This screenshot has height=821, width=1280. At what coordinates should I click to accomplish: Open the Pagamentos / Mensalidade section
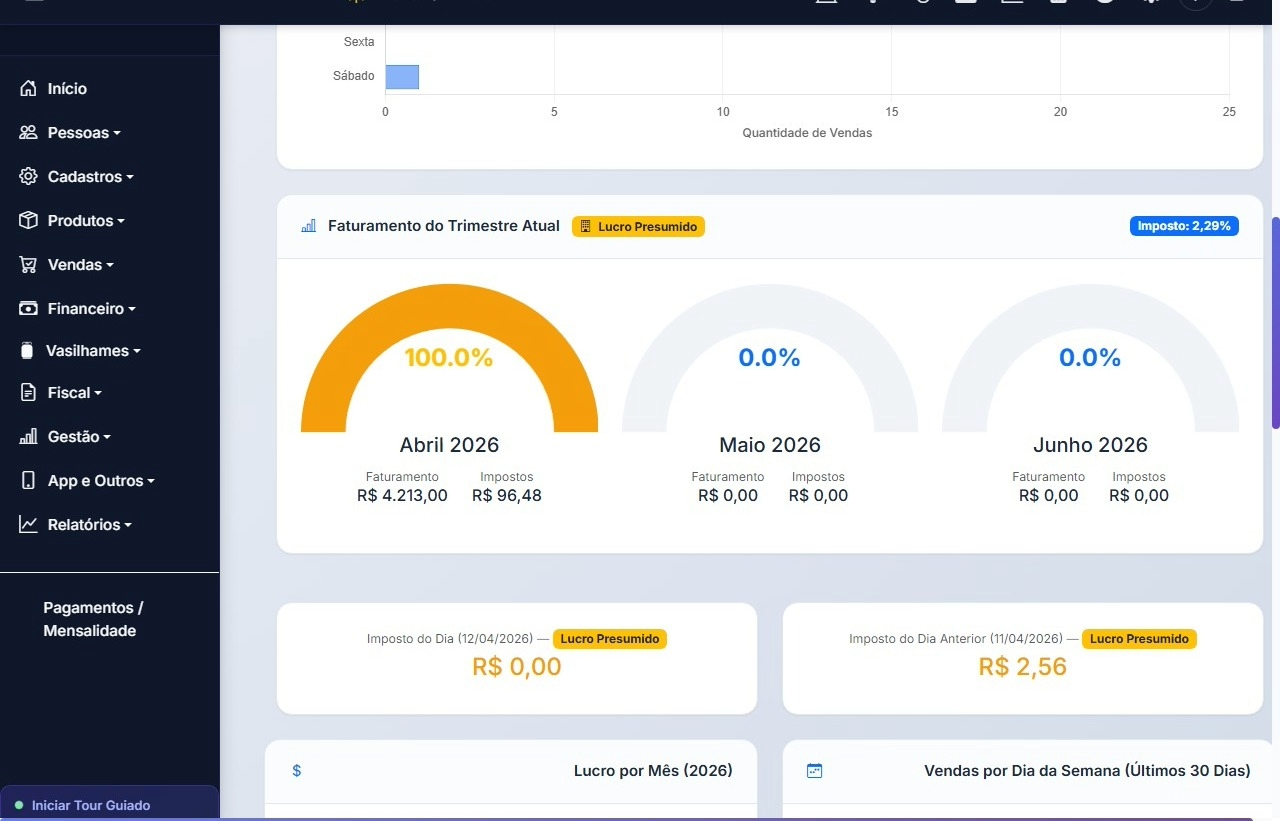pyautogui.click(x=93, y=618)
